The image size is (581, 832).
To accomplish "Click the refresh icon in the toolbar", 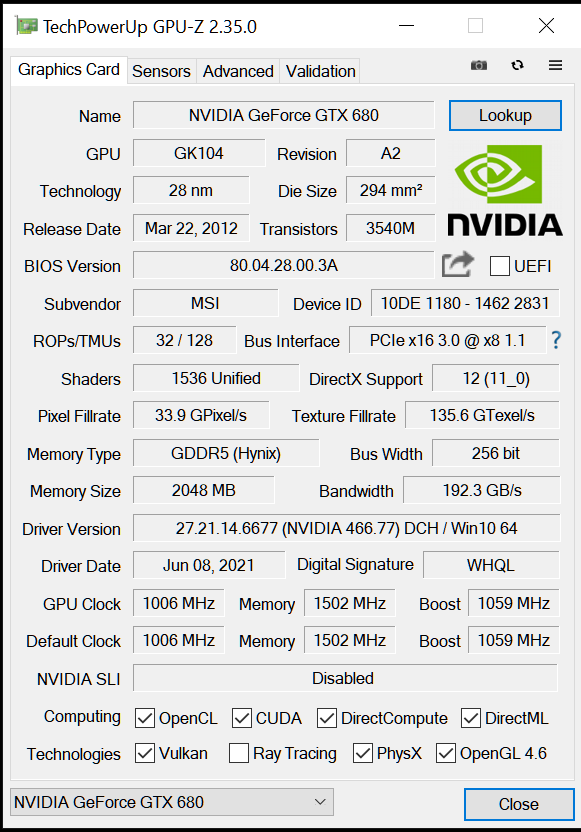I will pos(517,65).
